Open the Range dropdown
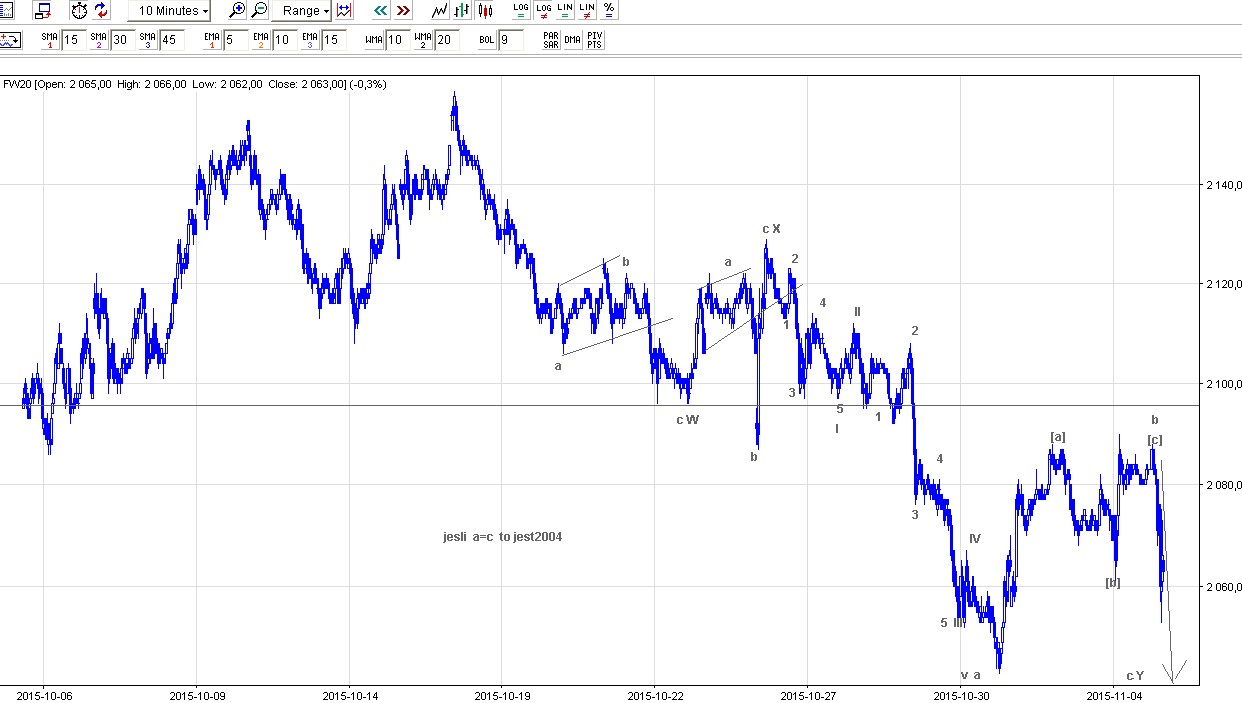1242x703 pixels. click(301, 11)
